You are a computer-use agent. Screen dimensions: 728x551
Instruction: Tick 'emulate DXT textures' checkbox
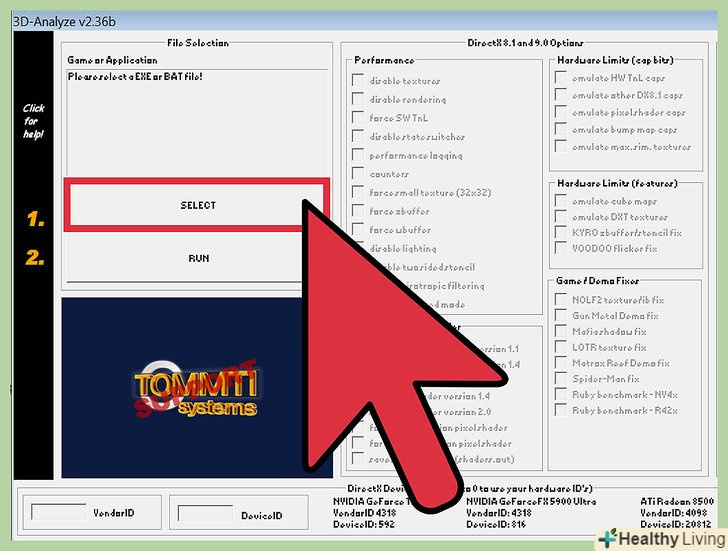click(x=561, y=216)
